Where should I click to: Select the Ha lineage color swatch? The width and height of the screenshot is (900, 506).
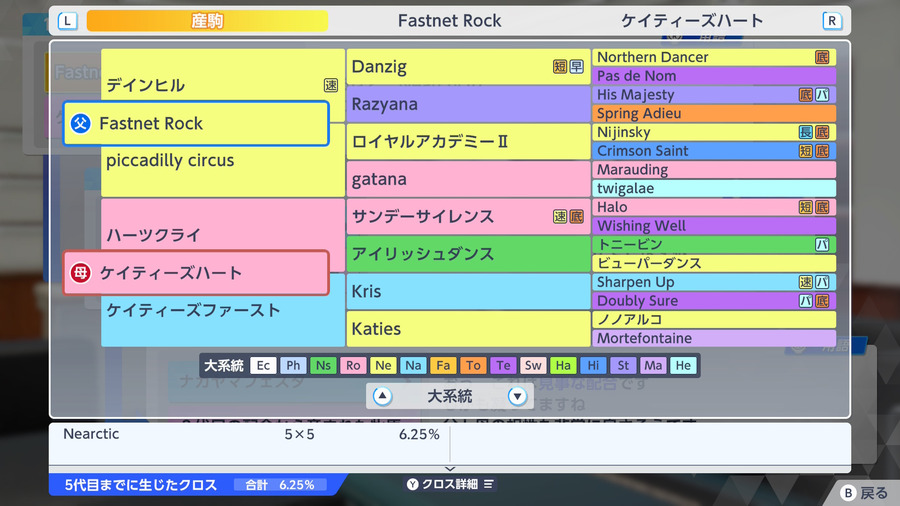(563, 365)
